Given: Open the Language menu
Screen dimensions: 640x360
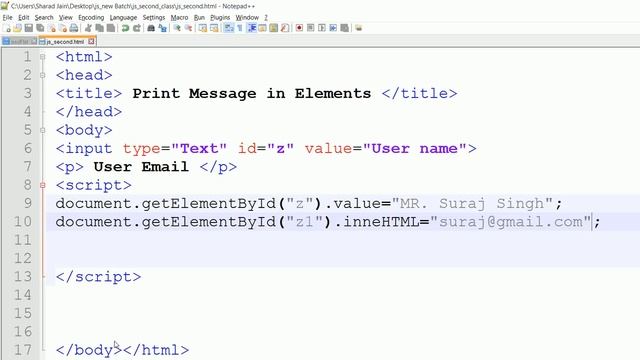Looking at the screenshot, I should pyautogui.click(x=123, y=18).
